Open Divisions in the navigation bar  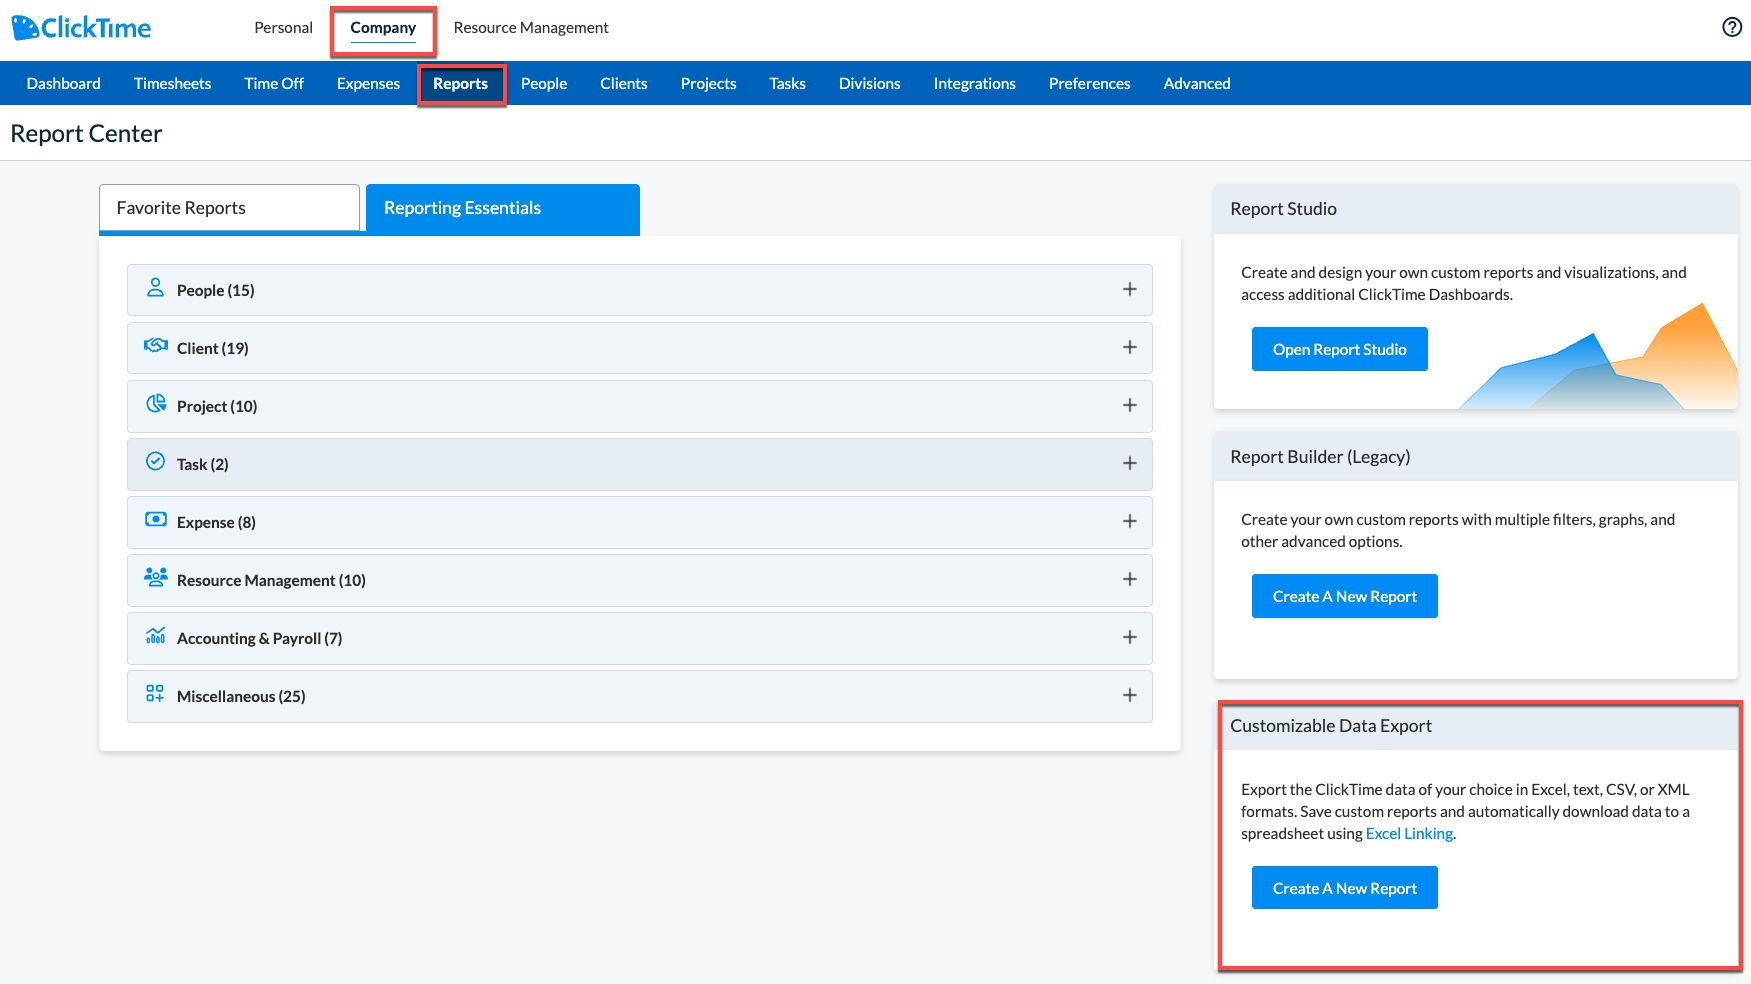(x=870, y=84)
